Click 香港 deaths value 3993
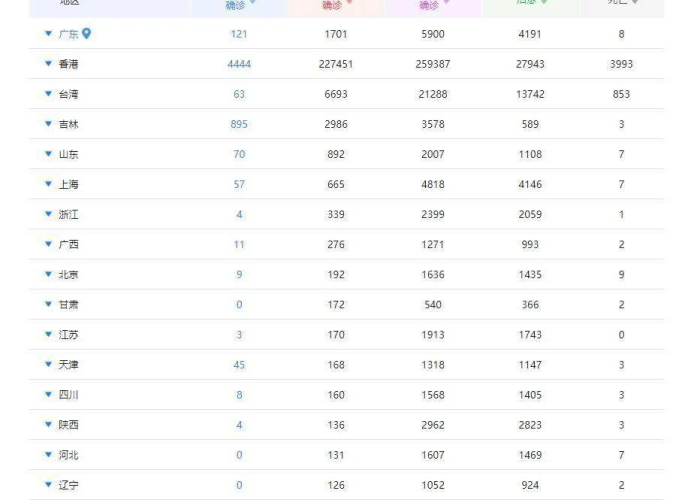The height and width of the screenshot is (500, 700). point(621,64)
